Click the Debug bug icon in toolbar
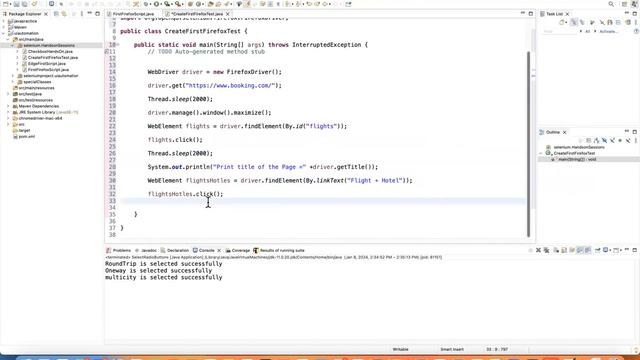 [x=146, y=4]
